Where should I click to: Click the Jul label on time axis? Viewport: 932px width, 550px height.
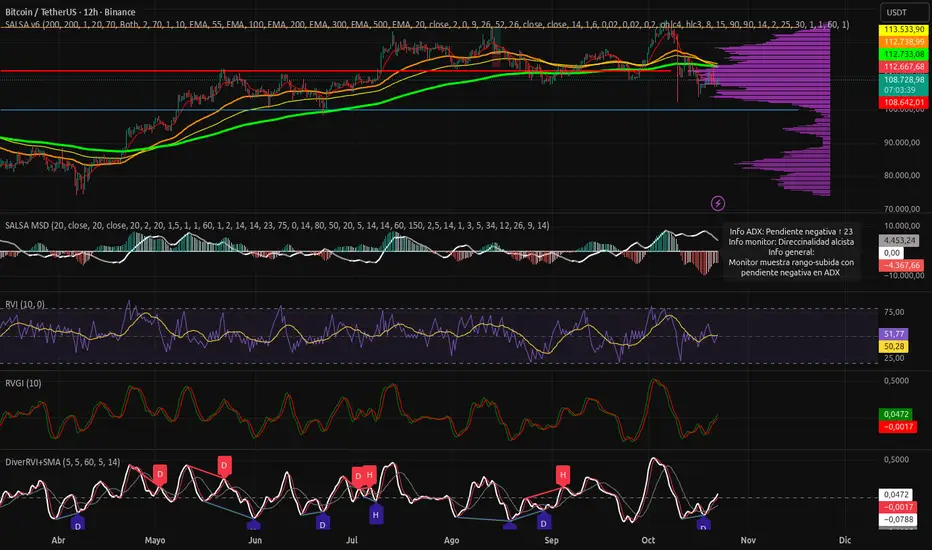352,540
